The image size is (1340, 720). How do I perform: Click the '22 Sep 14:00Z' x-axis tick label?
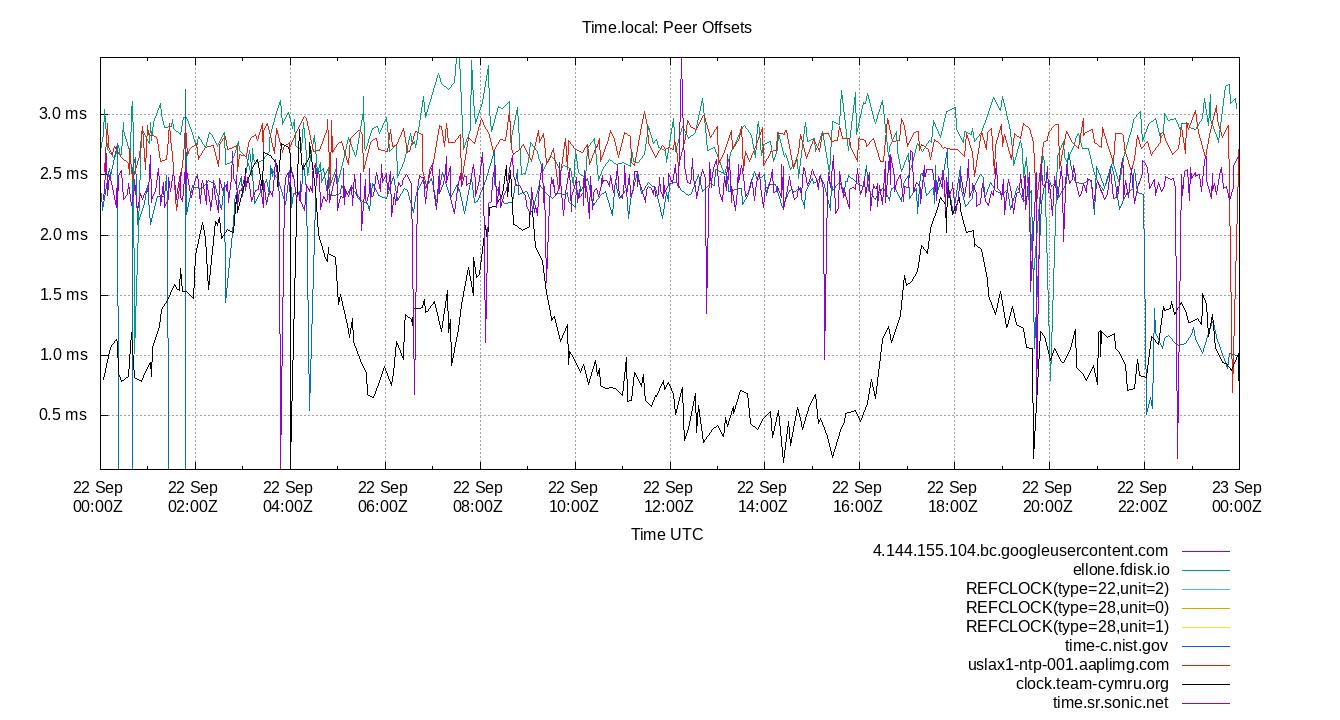[762, 497]
